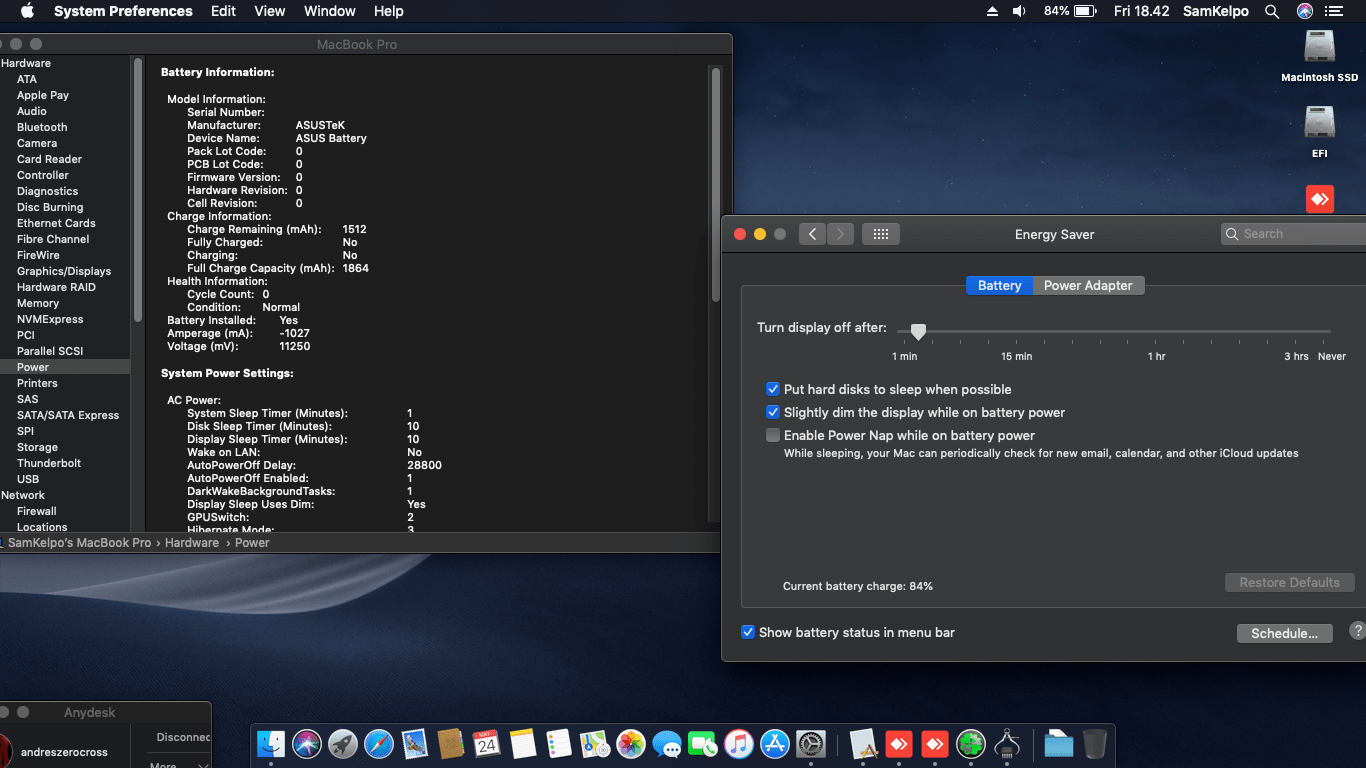Toggle Show battery status in menu bar

click(x=748, y=632)
